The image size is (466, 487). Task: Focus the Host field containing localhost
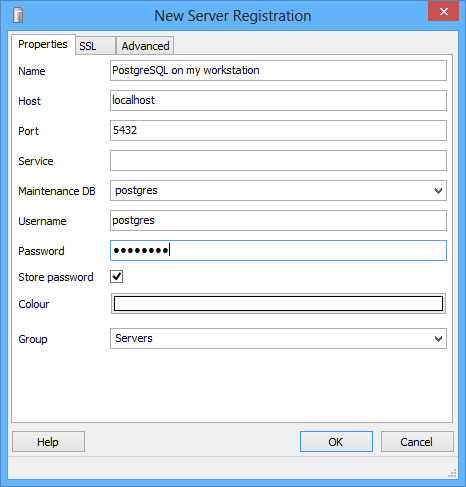coord(278,100)
